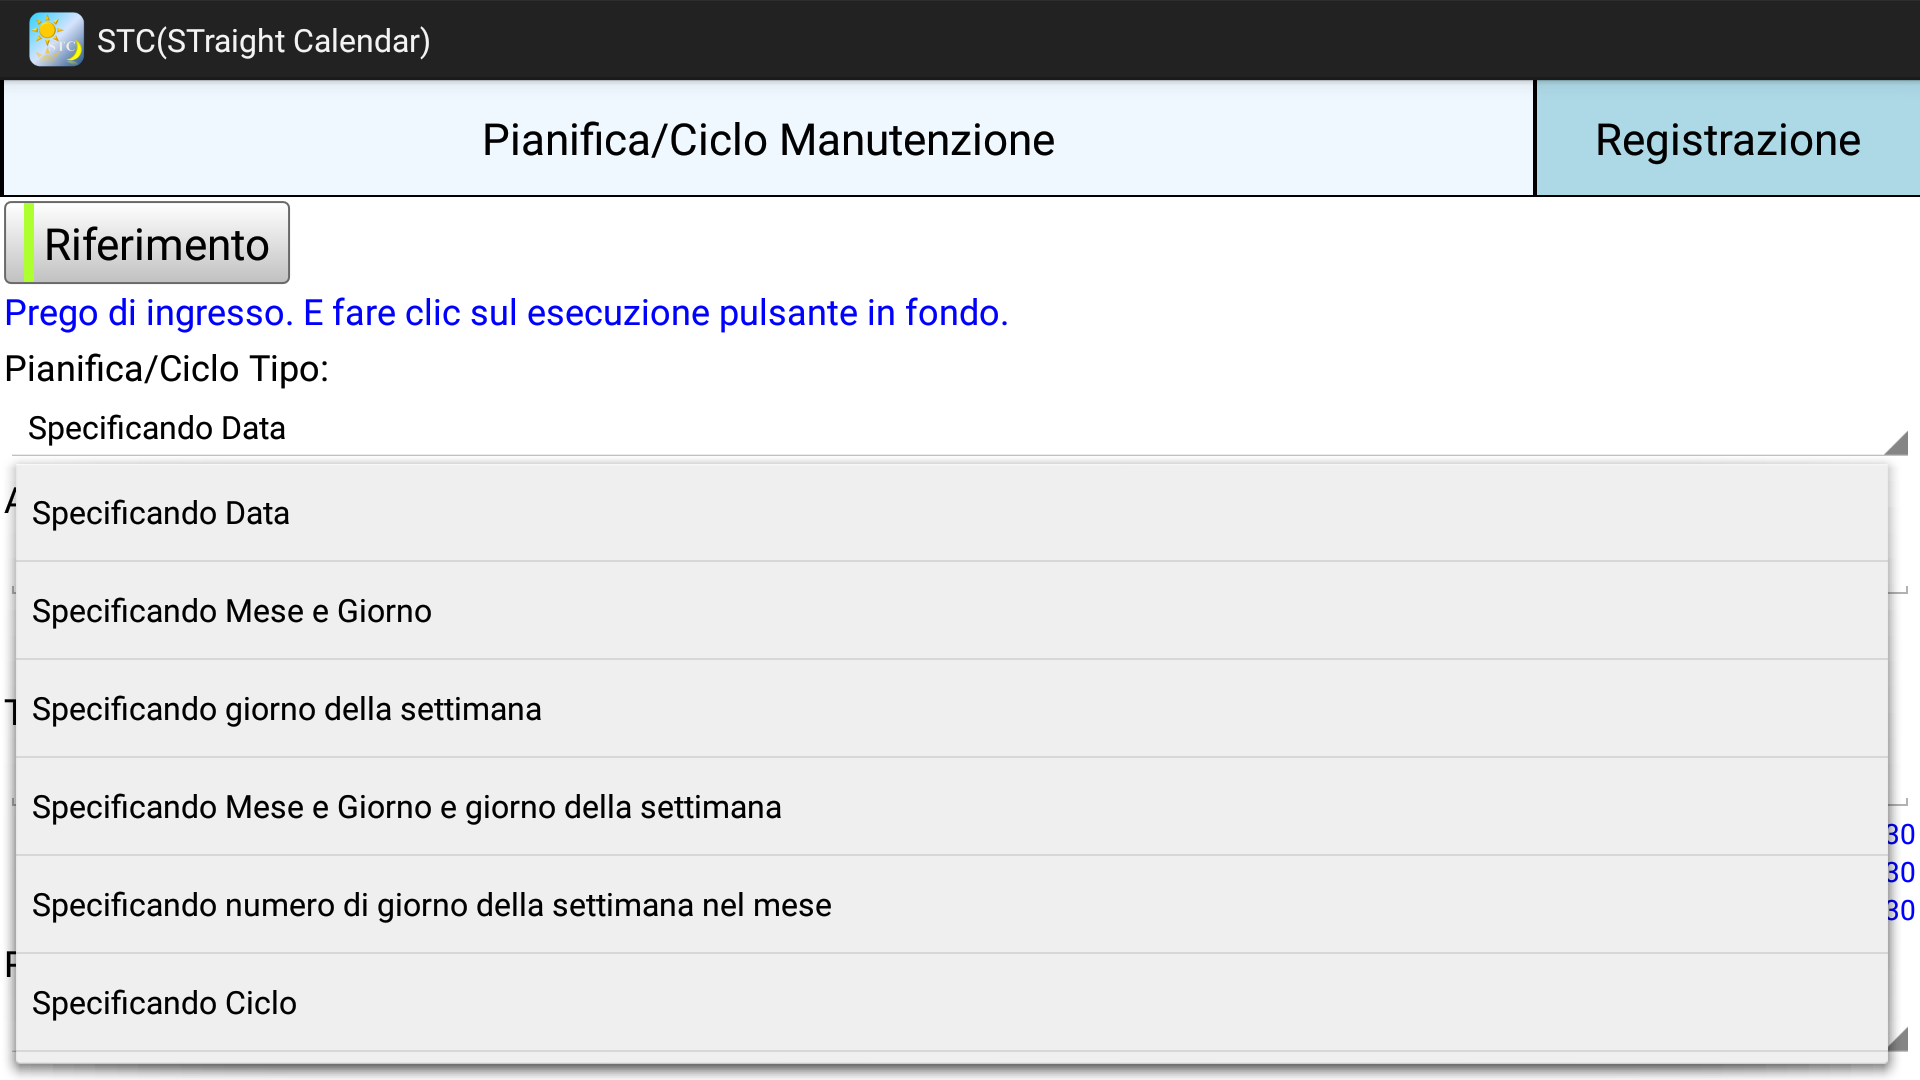Select Specificando Data from the dropdown list
The height and width of the screenshot is (1080, 1920).
[160, 513]
